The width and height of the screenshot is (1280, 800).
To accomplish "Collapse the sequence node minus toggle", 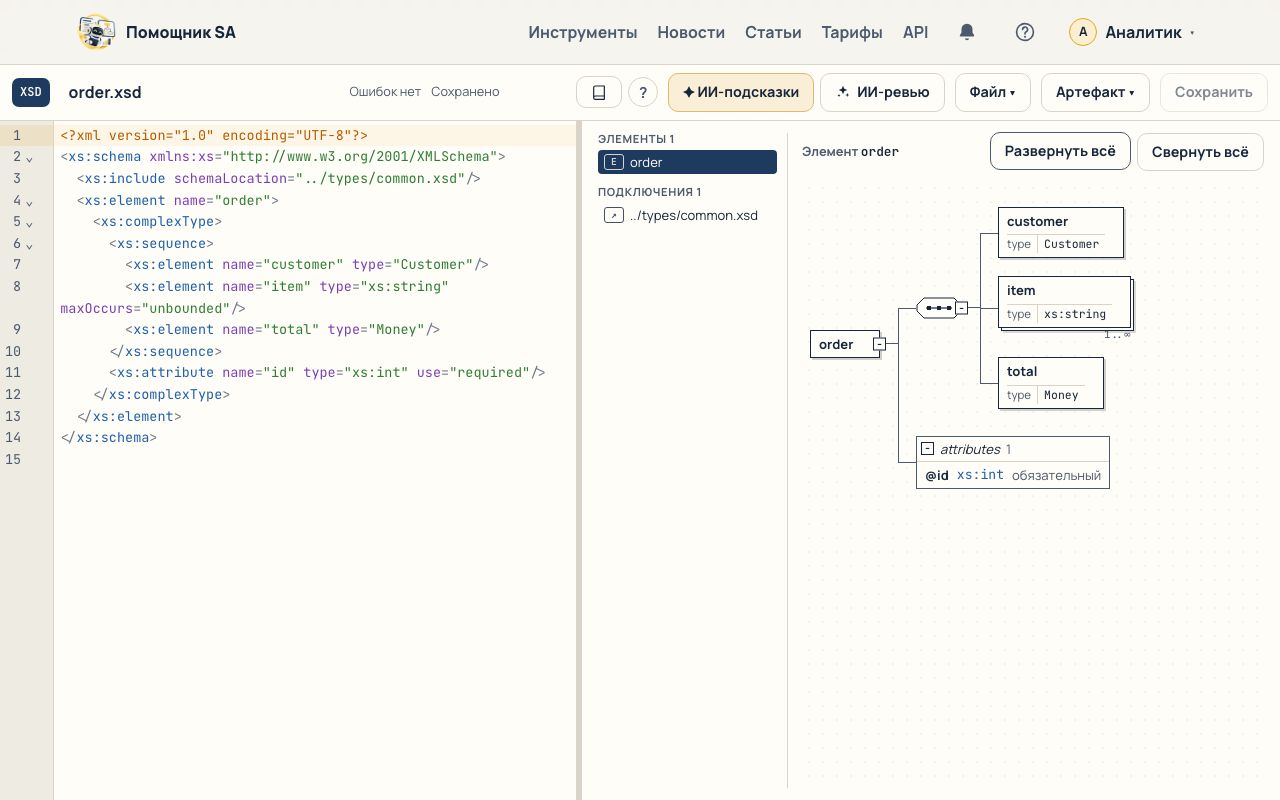I will coord(961,308).
